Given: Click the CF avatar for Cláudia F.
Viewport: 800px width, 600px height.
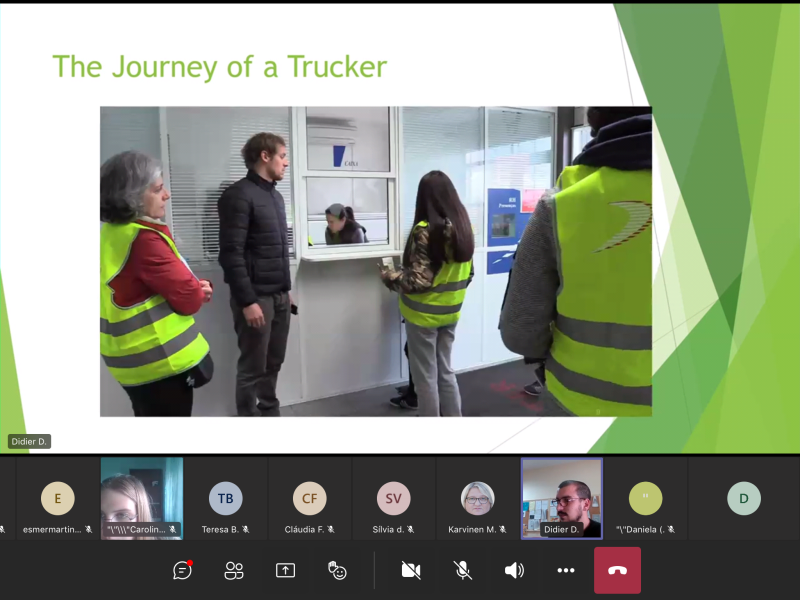Looking at the screenshot, I should point(310,498).
